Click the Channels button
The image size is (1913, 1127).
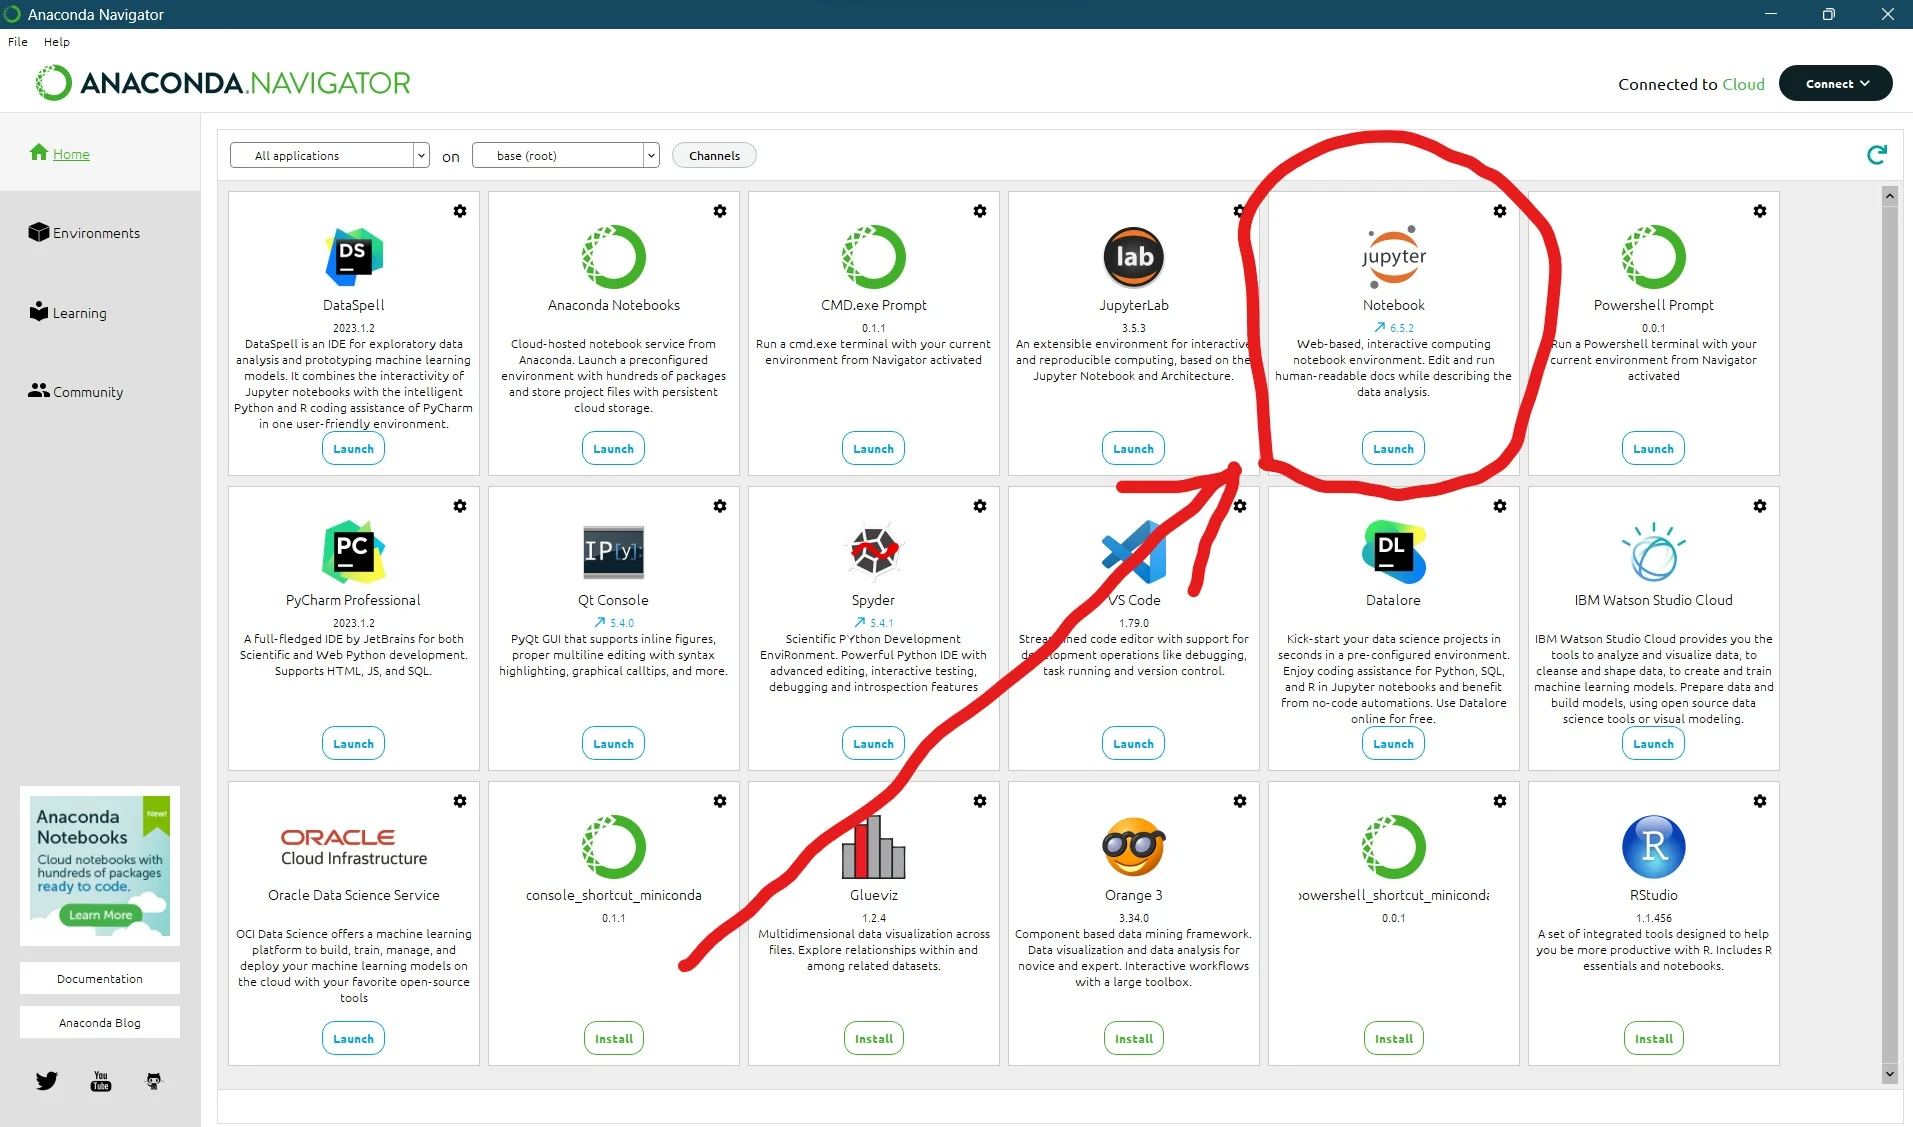tap(715, 155)
